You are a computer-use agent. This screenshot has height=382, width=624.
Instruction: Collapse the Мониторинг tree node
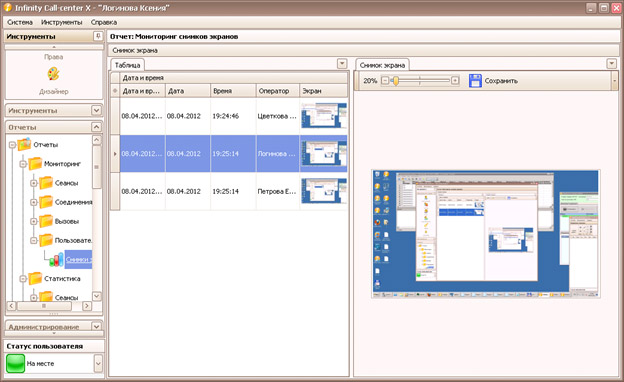point(23,164)
